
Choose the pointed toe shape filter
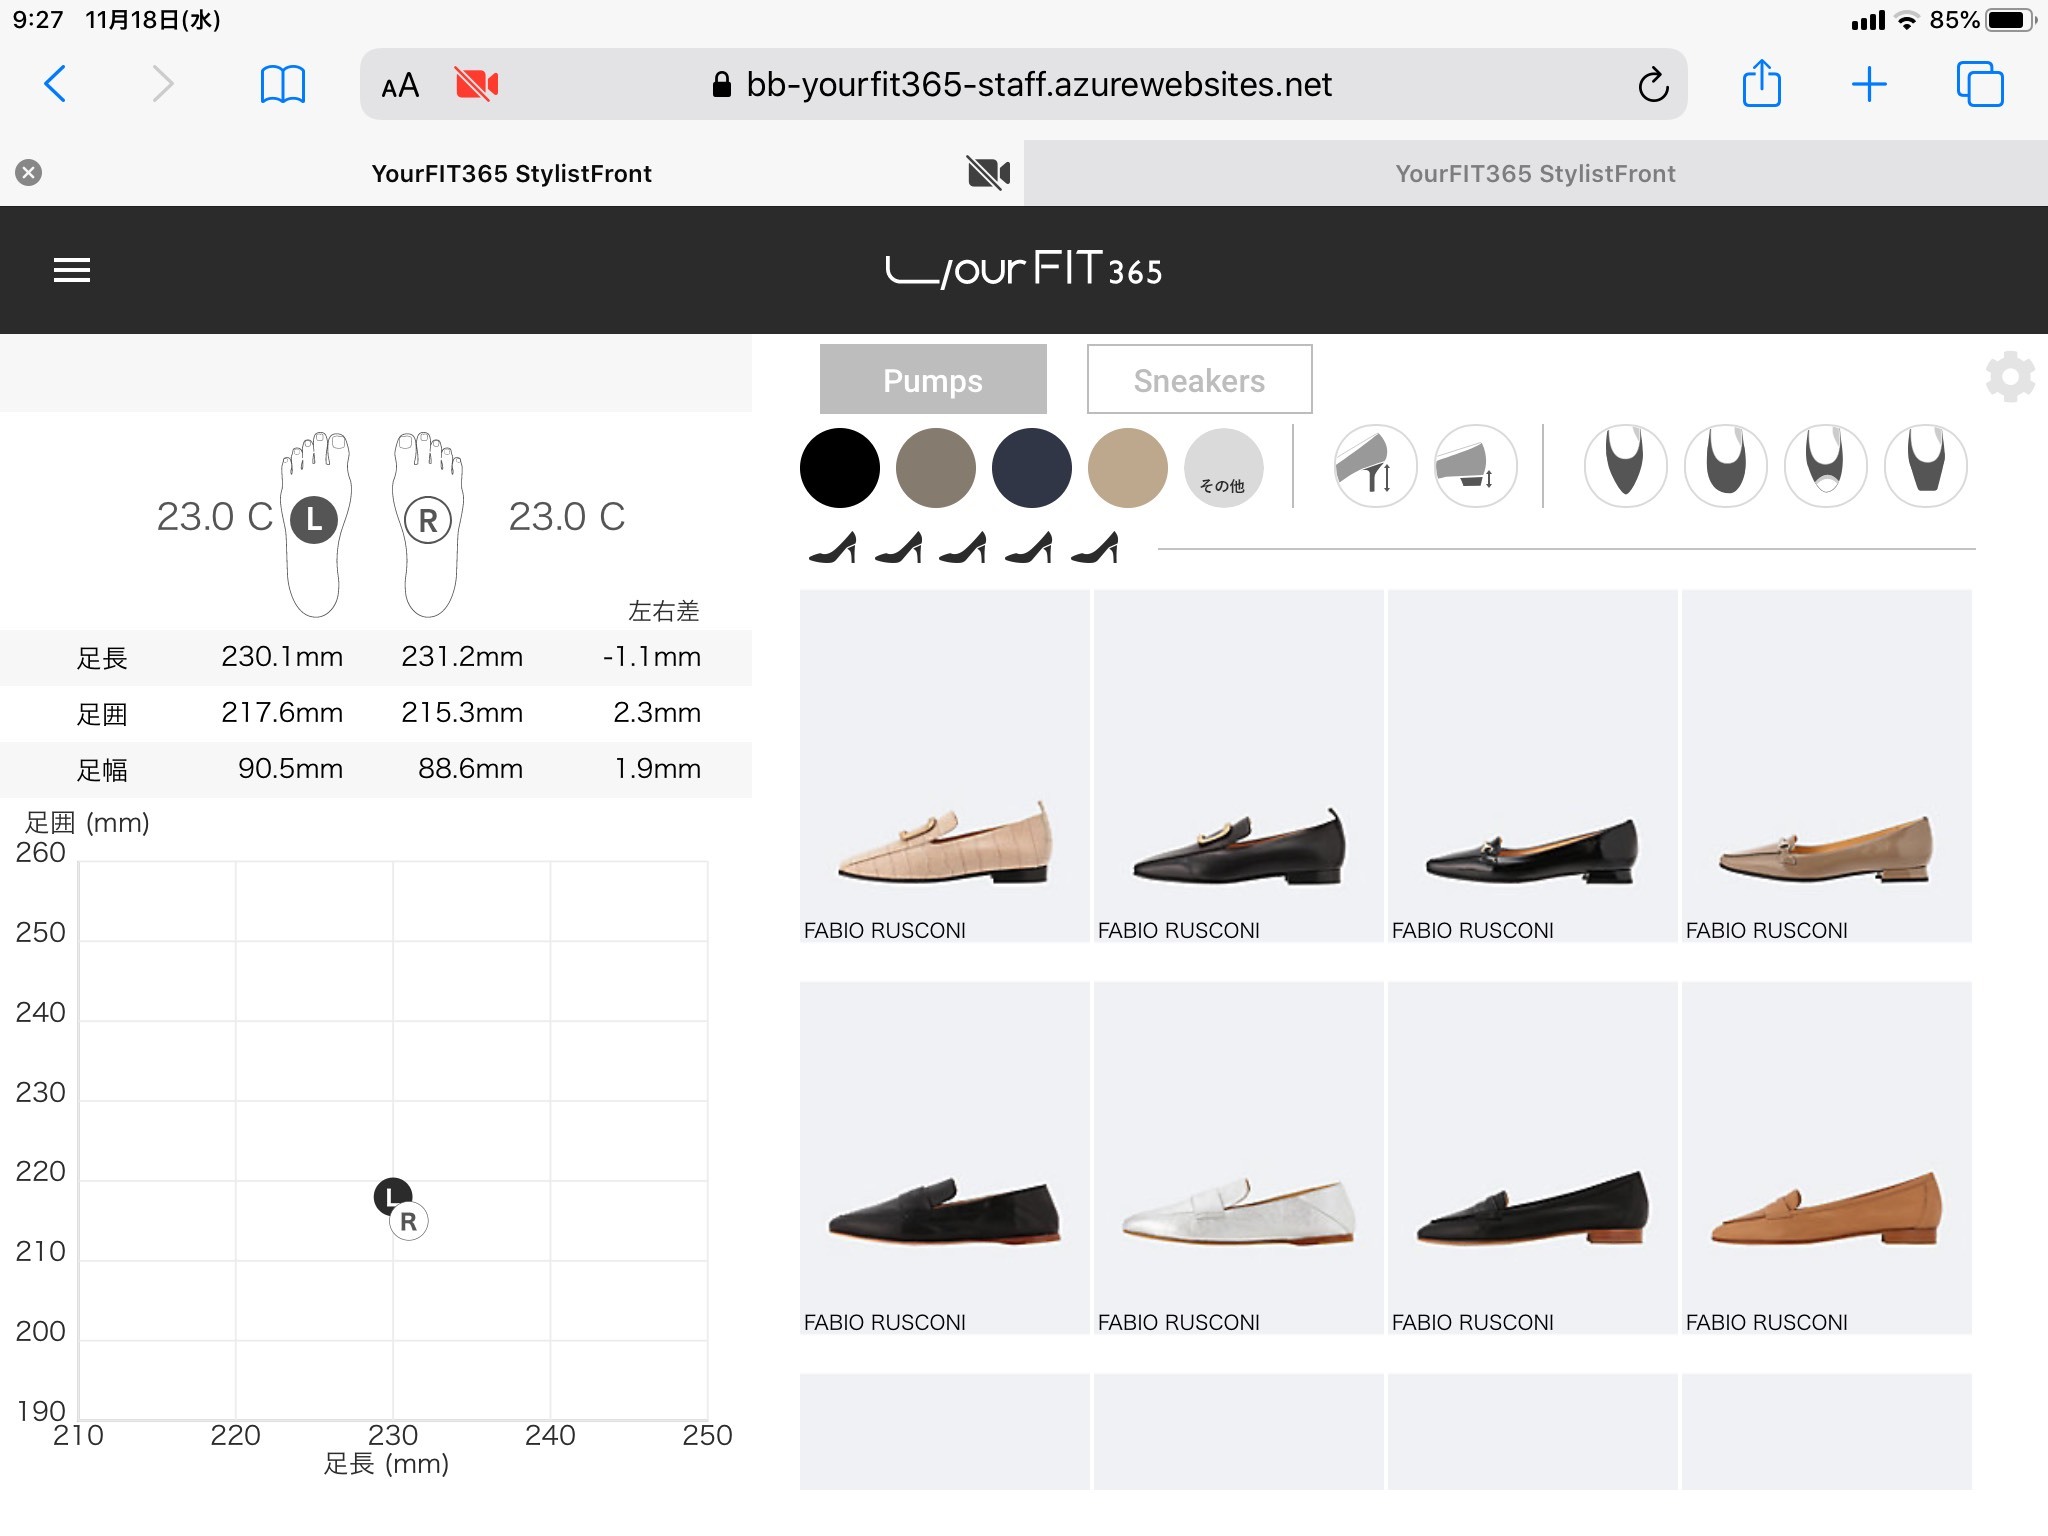tap(1625, 466)
